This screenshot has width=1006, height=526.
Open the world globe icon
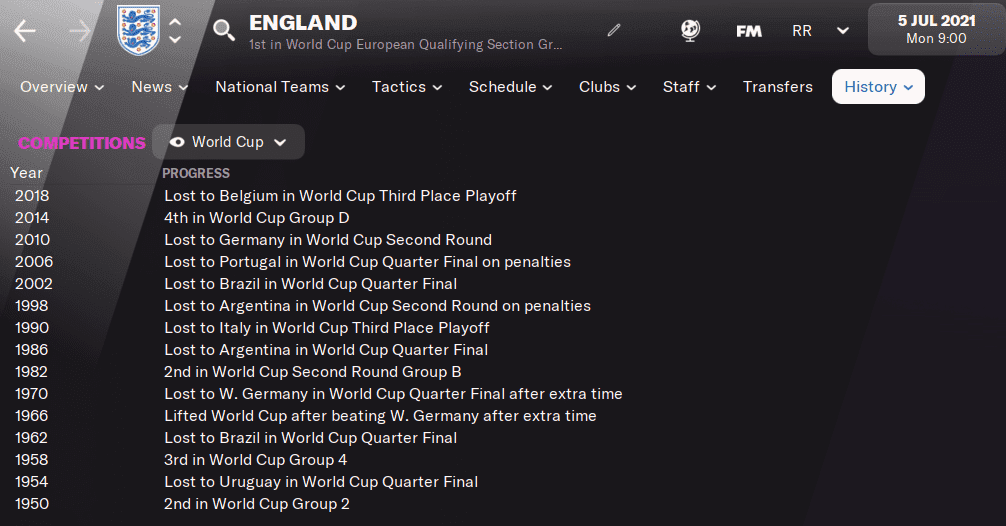click(690, 31)
